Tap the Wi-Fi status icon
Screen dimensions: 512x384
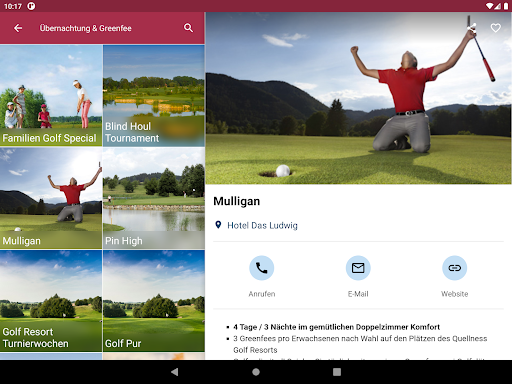click(489, 6)
